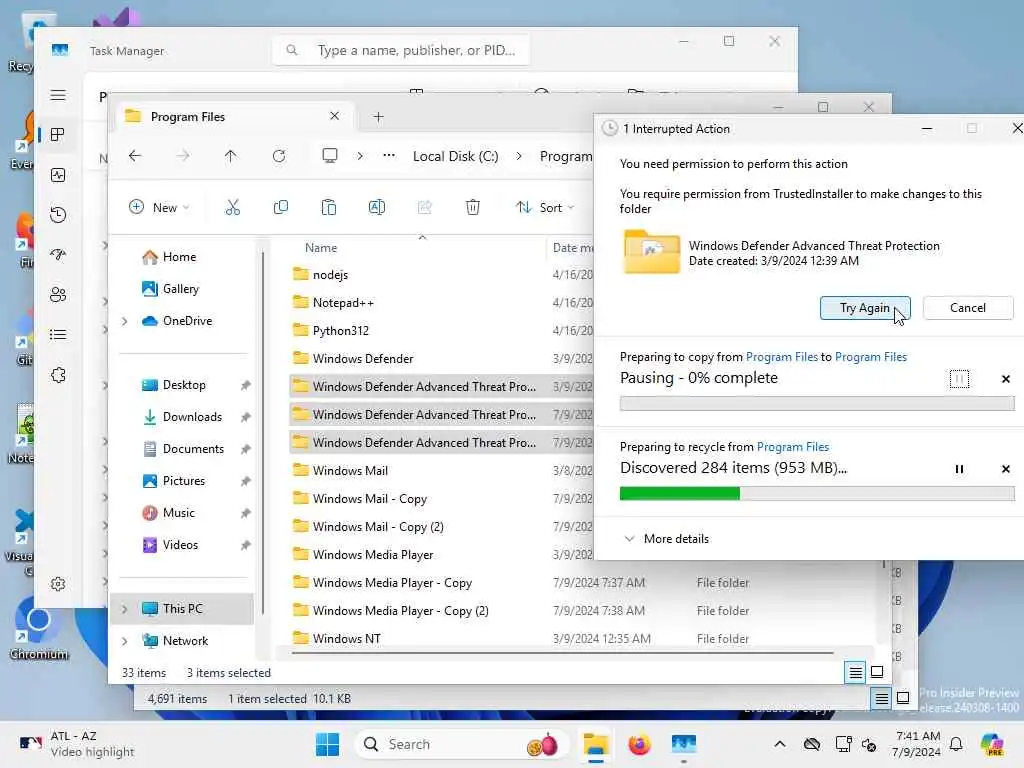Open ATL - AZ news widget on taskbar

pos(77,744)
